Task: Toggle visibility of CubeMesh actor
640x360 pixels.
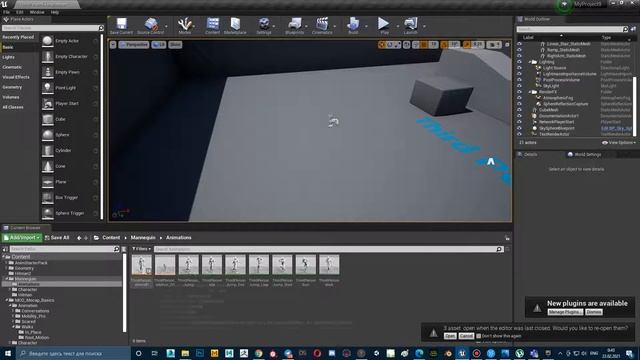Action: click(519, 110)
